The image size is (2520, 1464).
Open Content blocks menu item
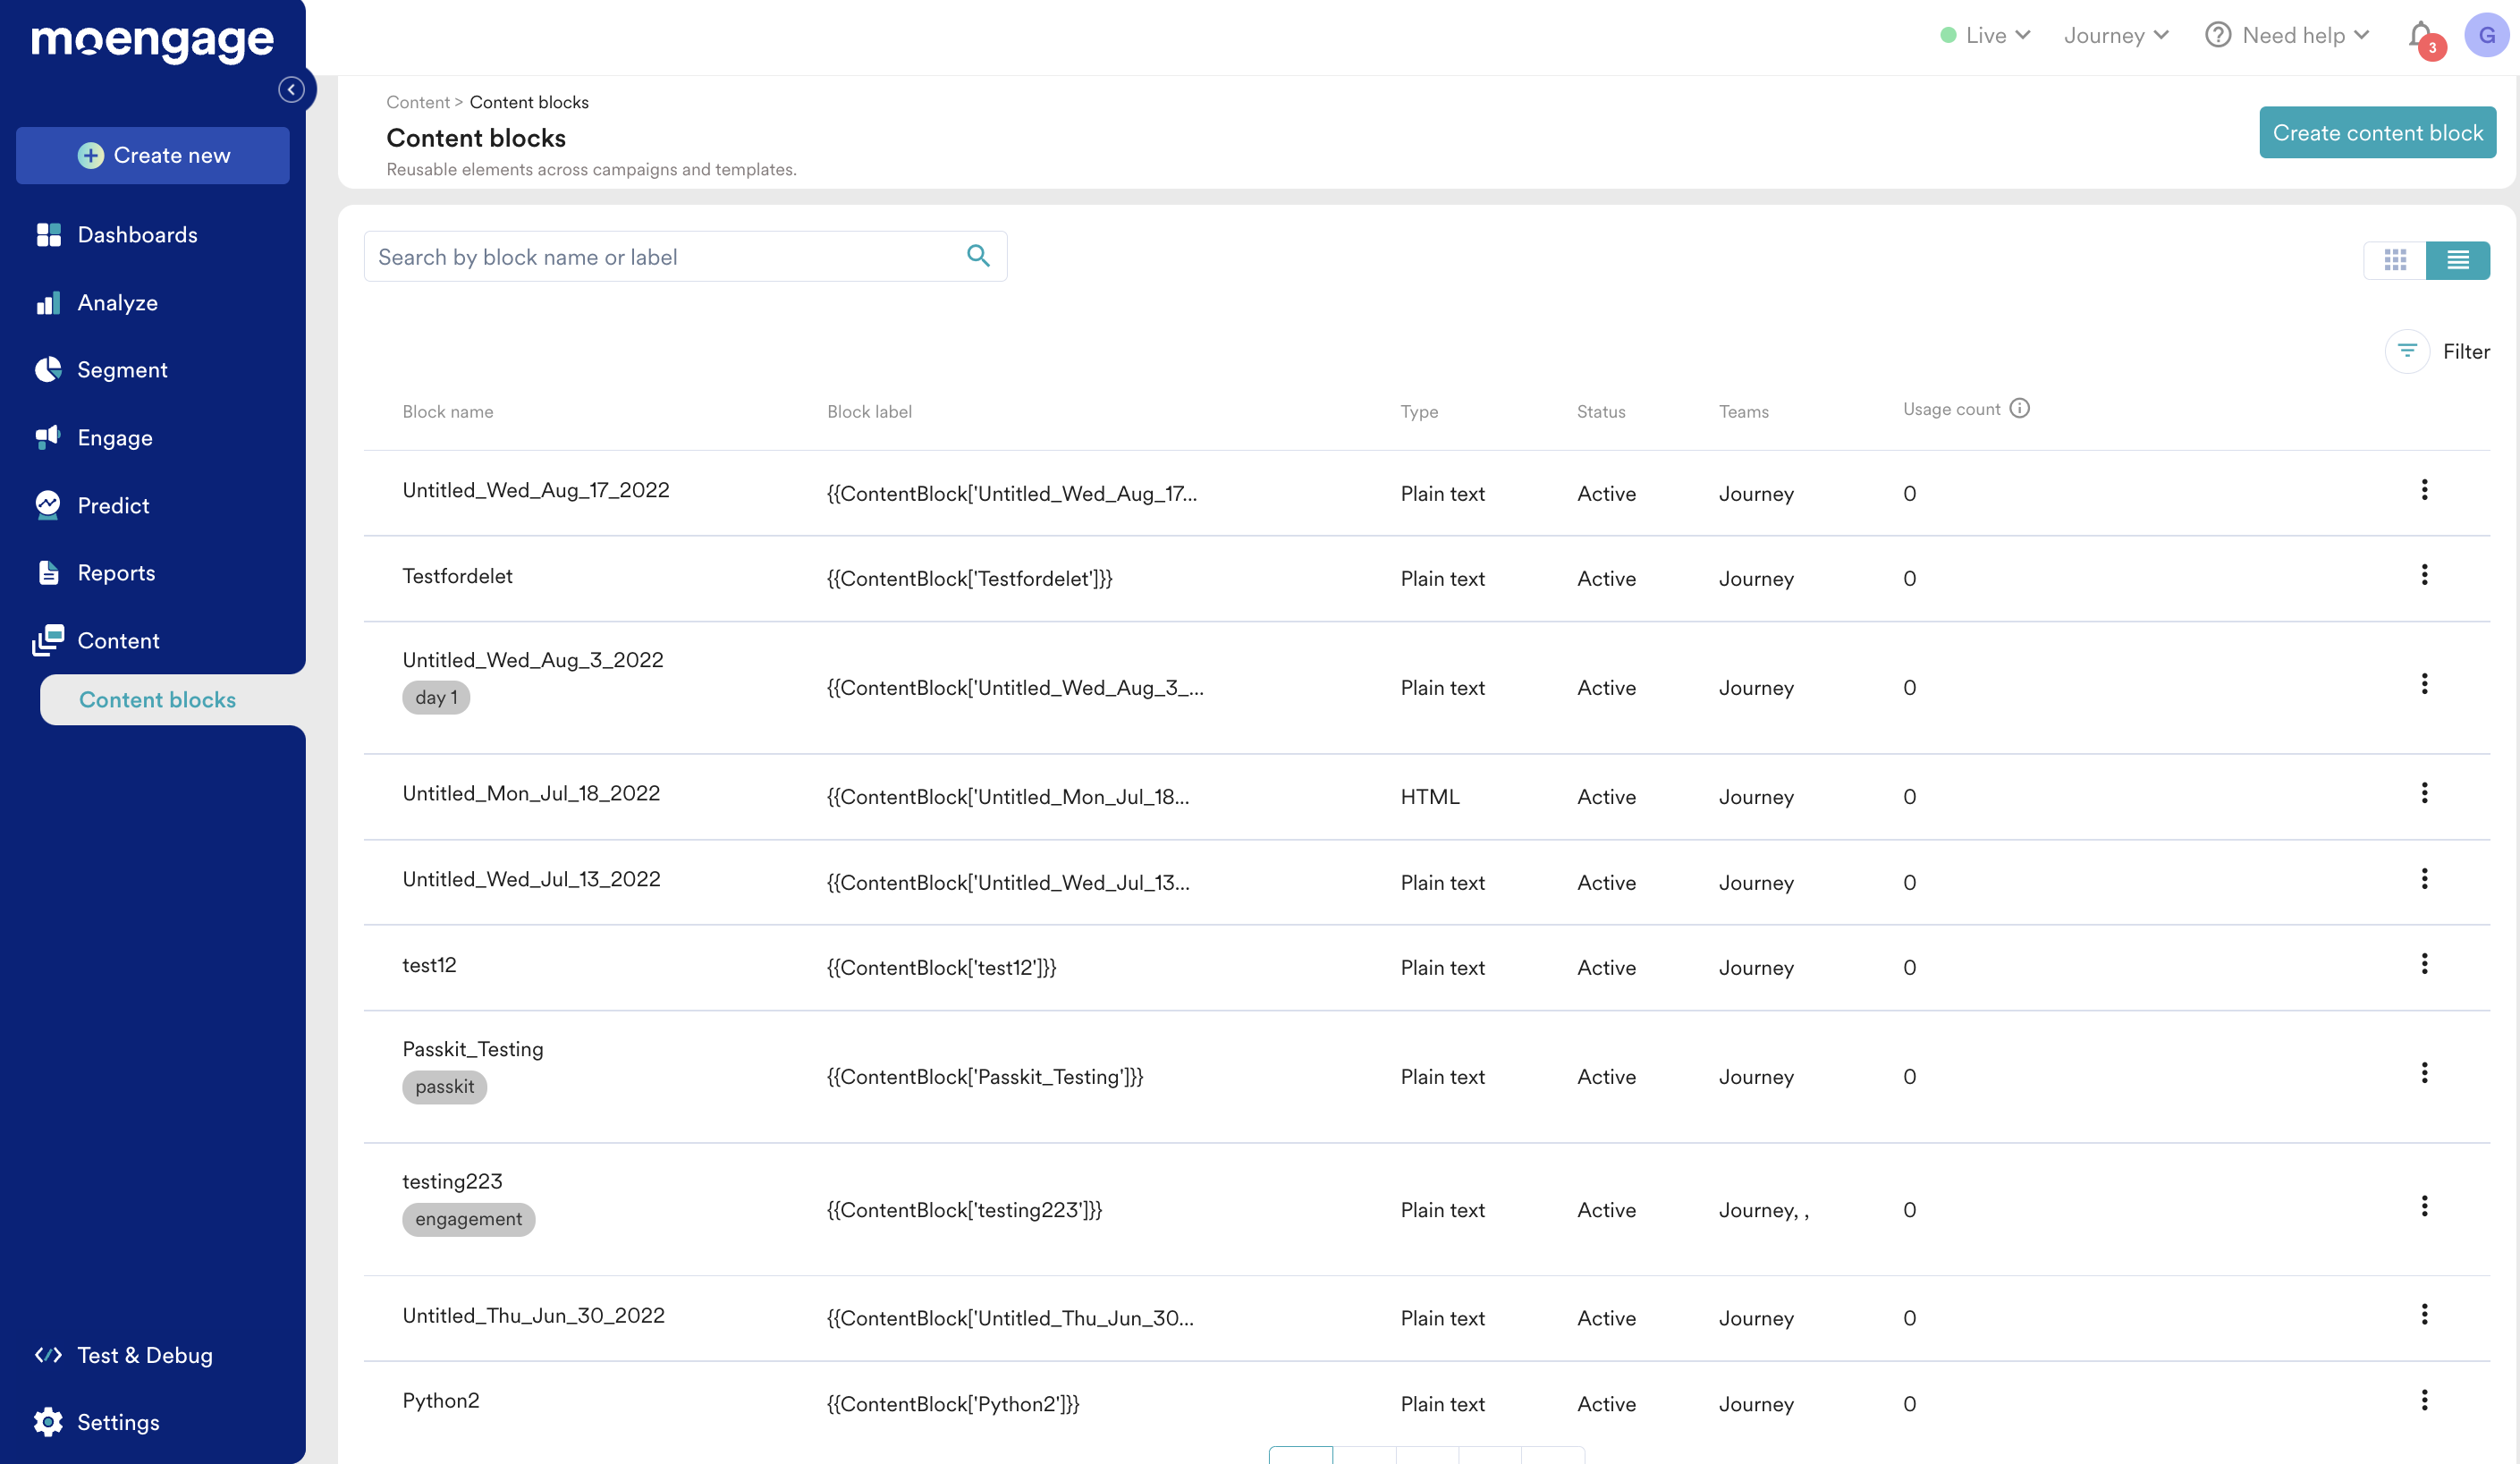[156, 698]
